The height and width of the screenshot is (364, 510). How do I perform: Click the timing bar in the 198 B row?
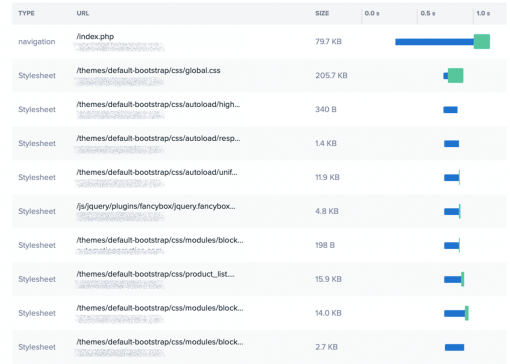pos(452,245)
